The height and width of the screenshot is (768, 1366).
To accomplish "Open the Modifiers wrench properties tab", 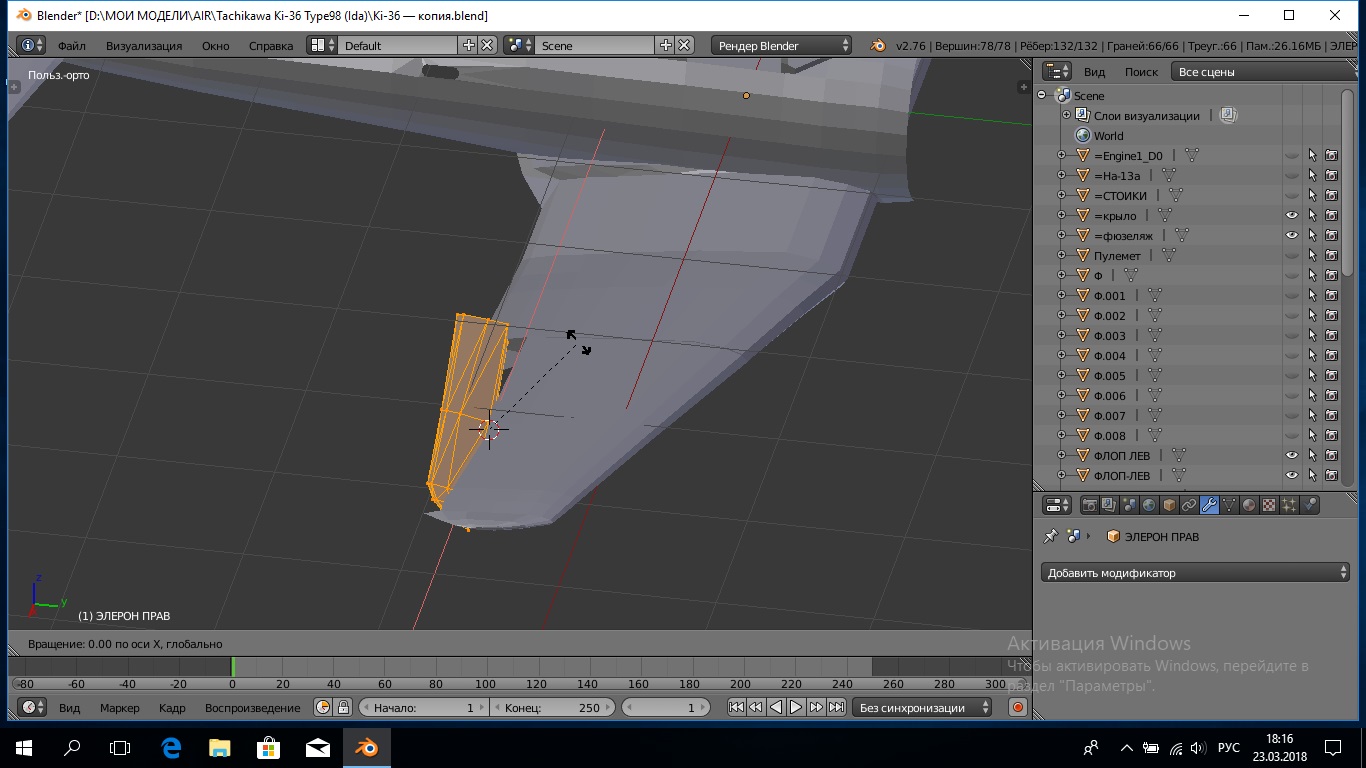I will [x=1209, y=505].
